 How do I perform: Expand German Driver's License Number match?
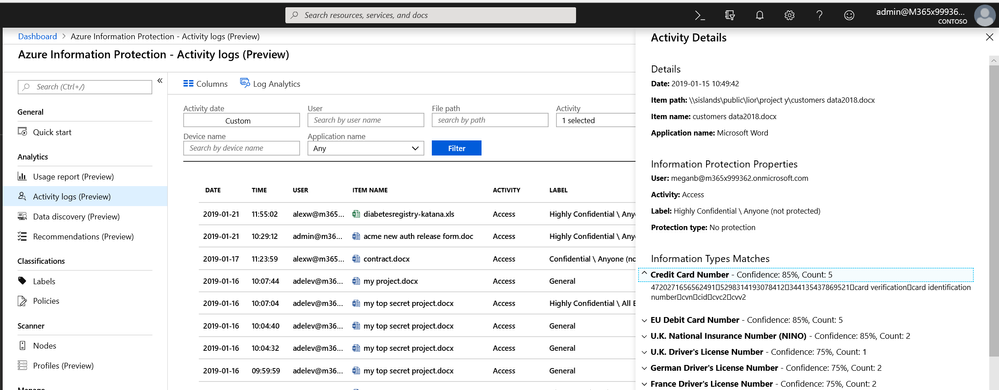(x=644, y=368)
